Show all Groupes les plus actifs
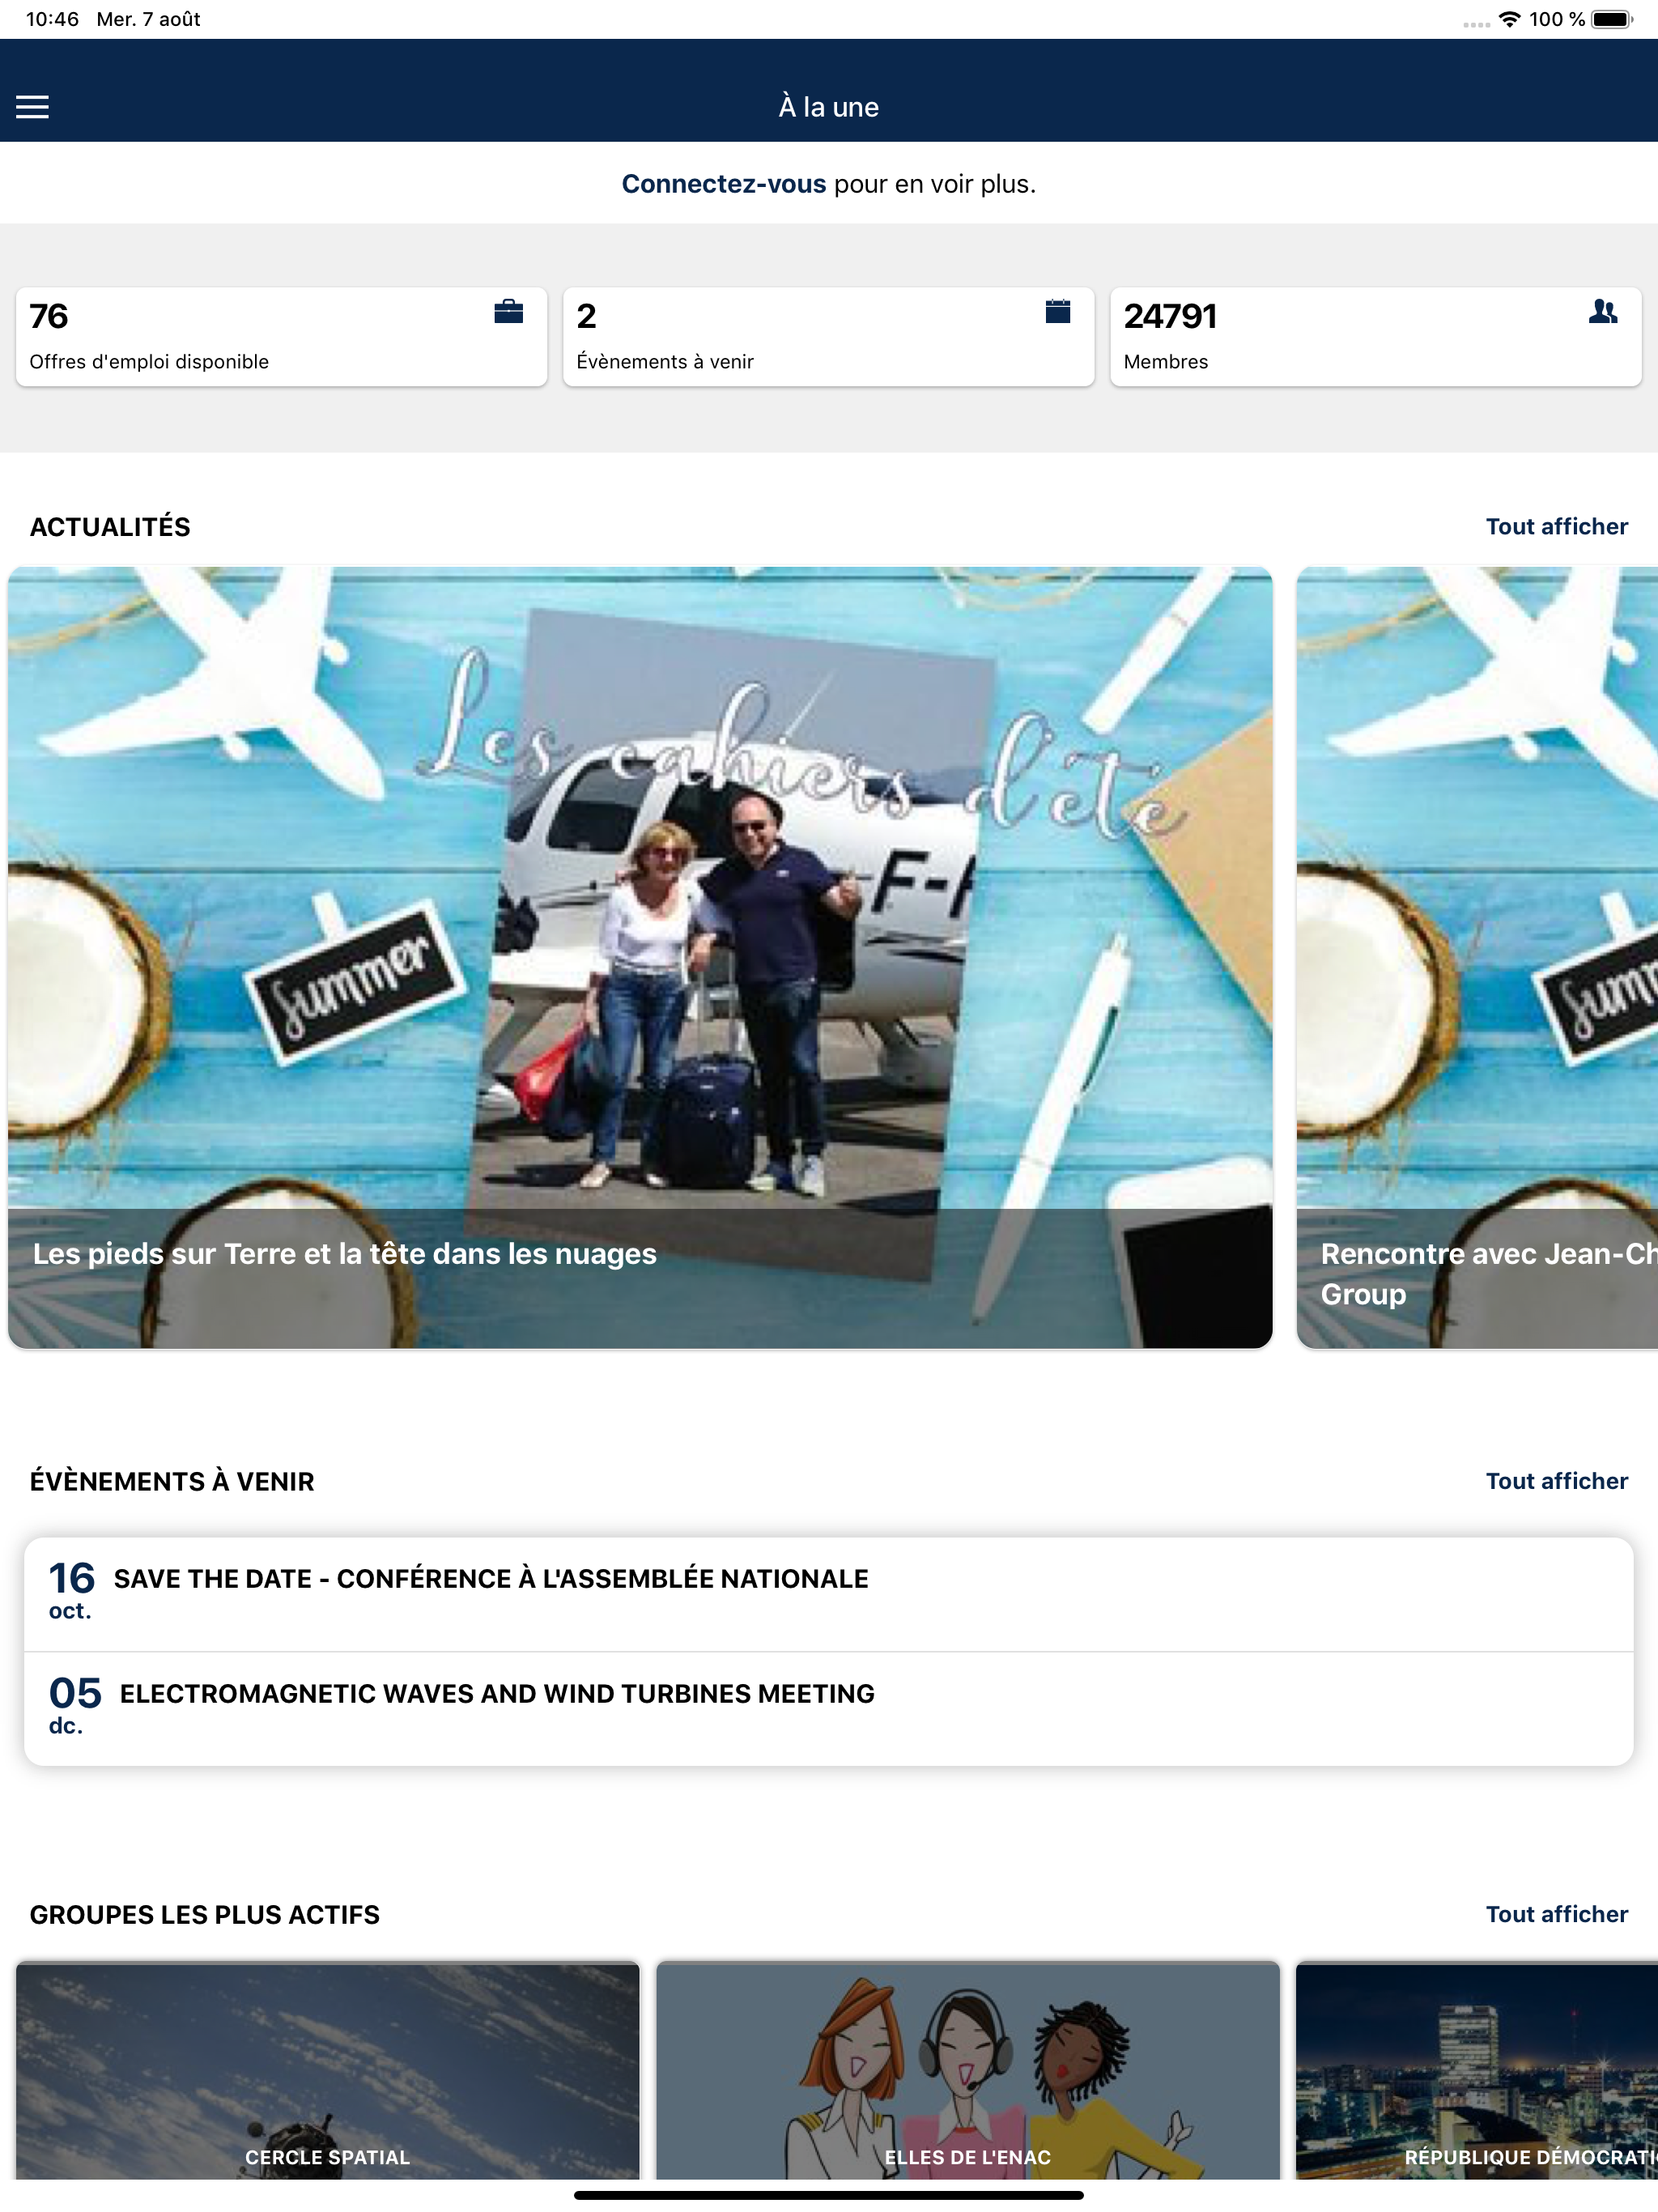1658x2212 pixels. pyautogui.click(x=1556, y=1914)
